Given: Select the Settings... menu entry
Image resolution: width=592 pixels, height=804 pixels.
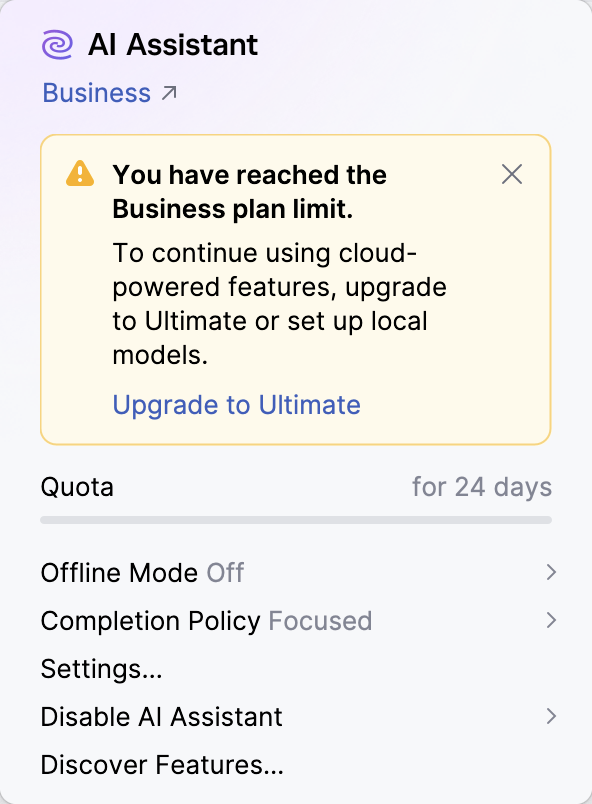Looking at the screenshot, I should click(x=101, y=668).
